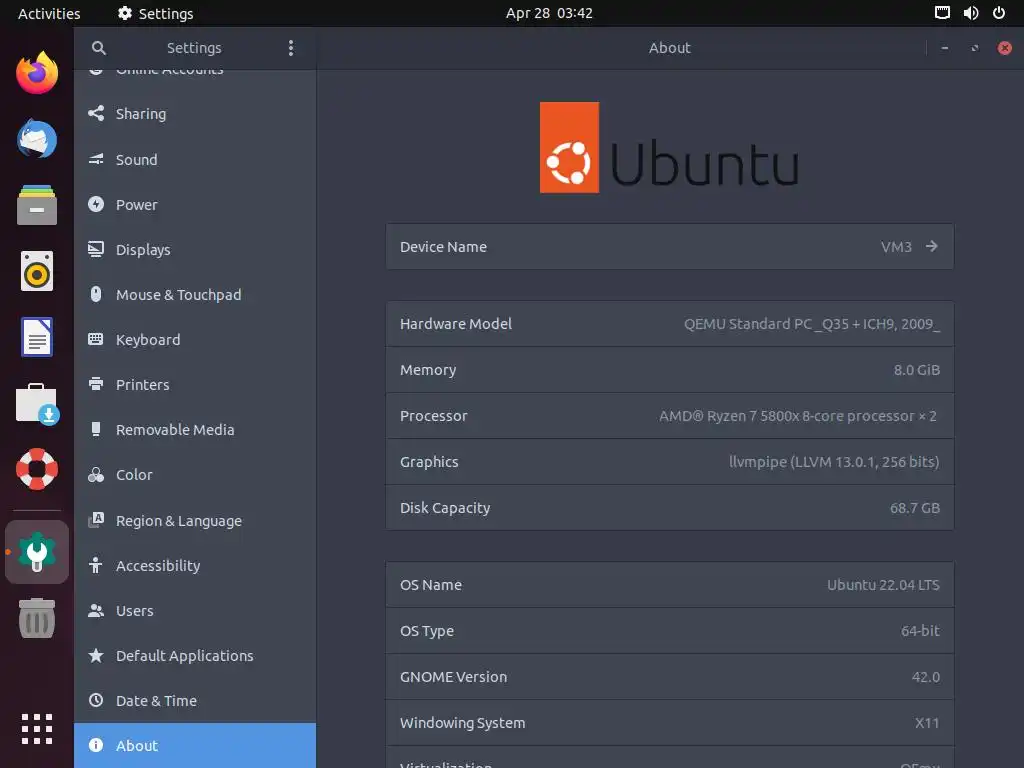Click the GNOME Version 42.0 row
This screenshot has height=768, width=1024.
[x=669, y=677]
